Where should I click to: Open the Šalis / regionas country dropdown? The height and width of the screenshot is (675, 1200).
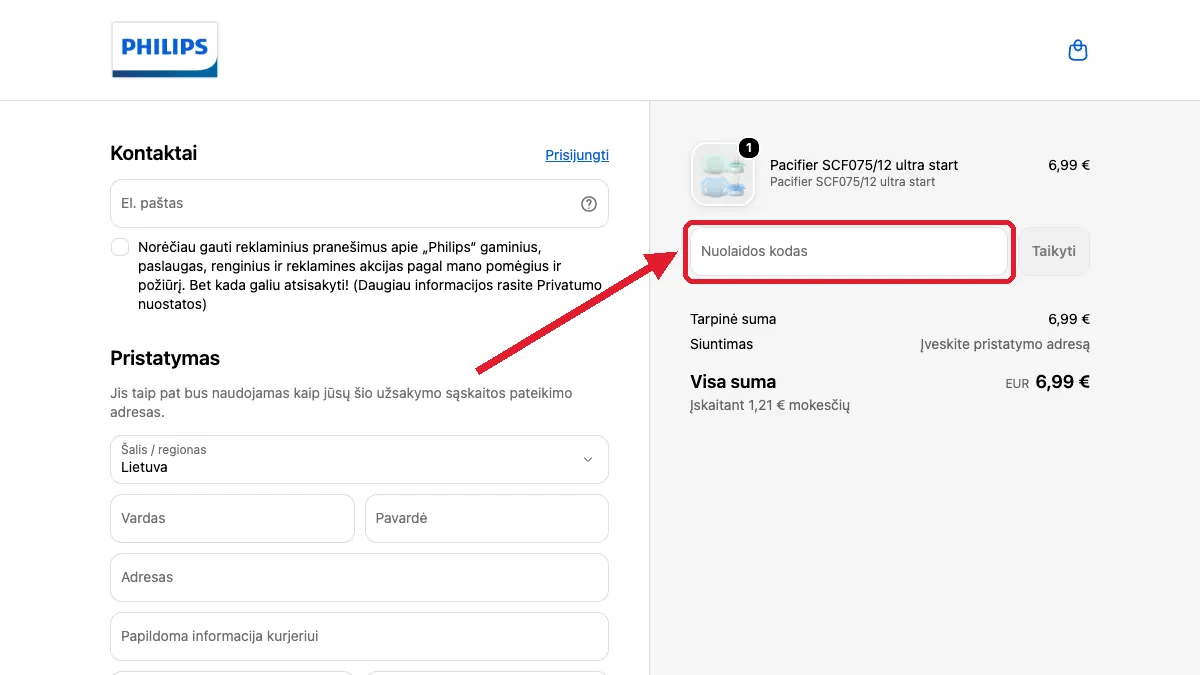[x=359, y=459]
